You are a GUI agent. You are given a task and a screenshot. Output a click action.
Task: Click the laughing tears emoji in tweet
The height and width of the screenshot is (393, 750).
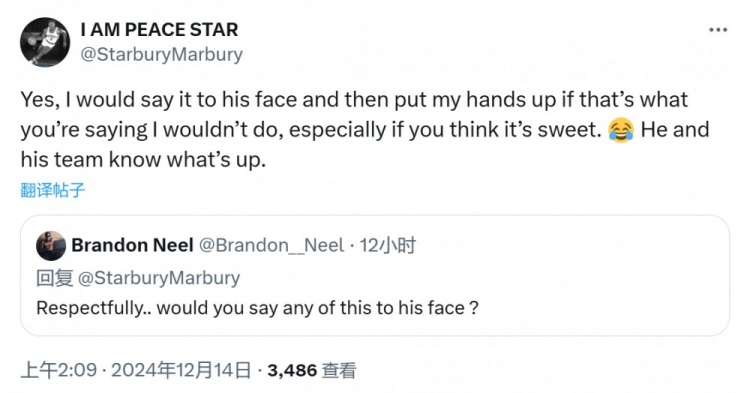click(621, 131)
